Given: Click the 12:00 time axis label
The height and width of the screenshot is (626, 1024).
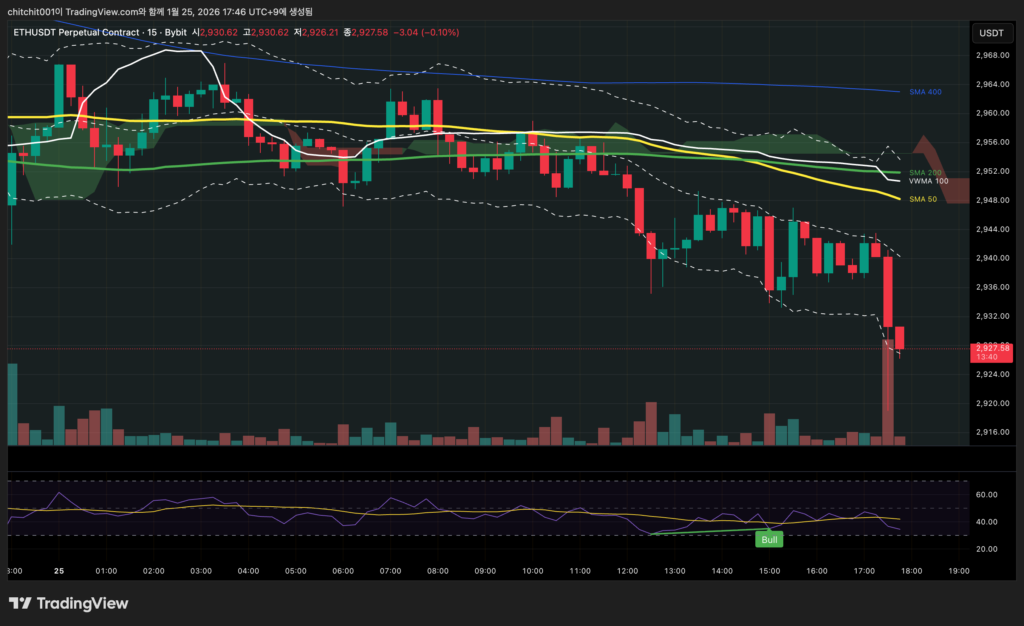Looking at the screenshot, I should coord(627,571).
